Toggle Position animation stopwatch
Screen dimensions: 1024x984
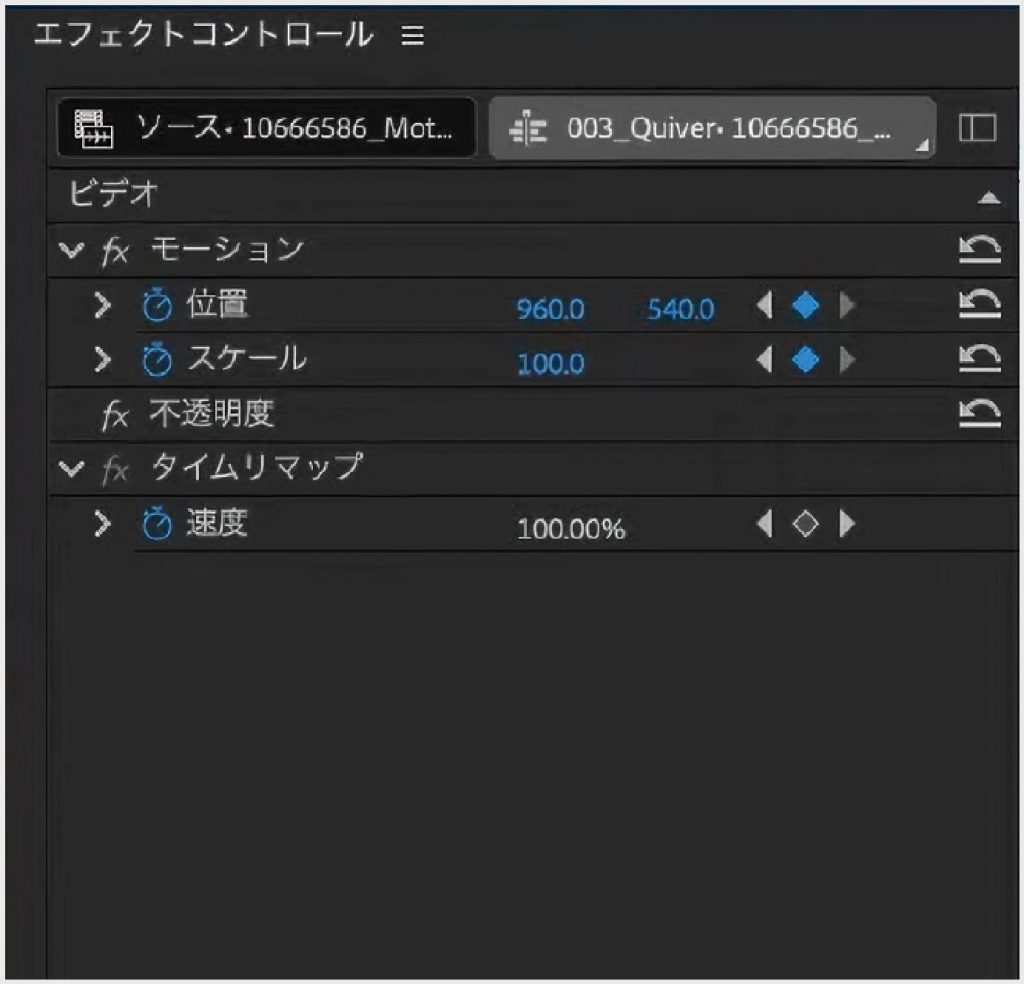[157, 308]
